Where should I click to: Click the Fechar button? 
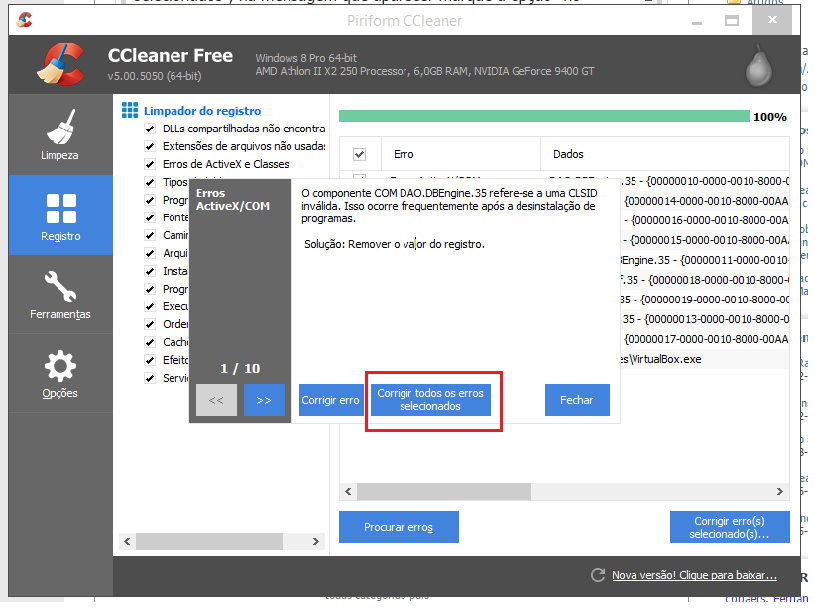tap(577, 400)
